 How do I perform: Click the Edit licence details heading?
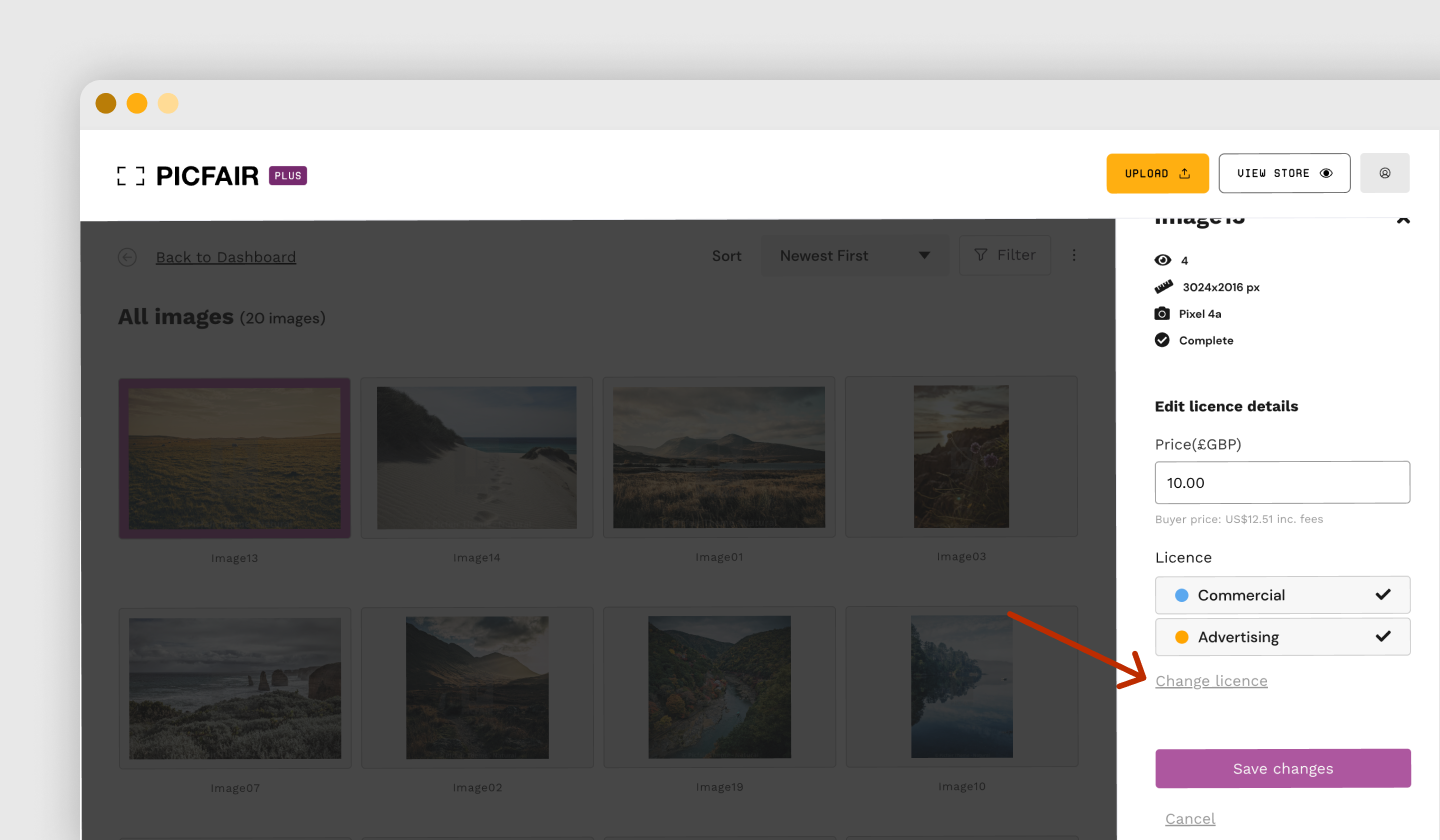pyautogui.click(x=1226, y=406)
